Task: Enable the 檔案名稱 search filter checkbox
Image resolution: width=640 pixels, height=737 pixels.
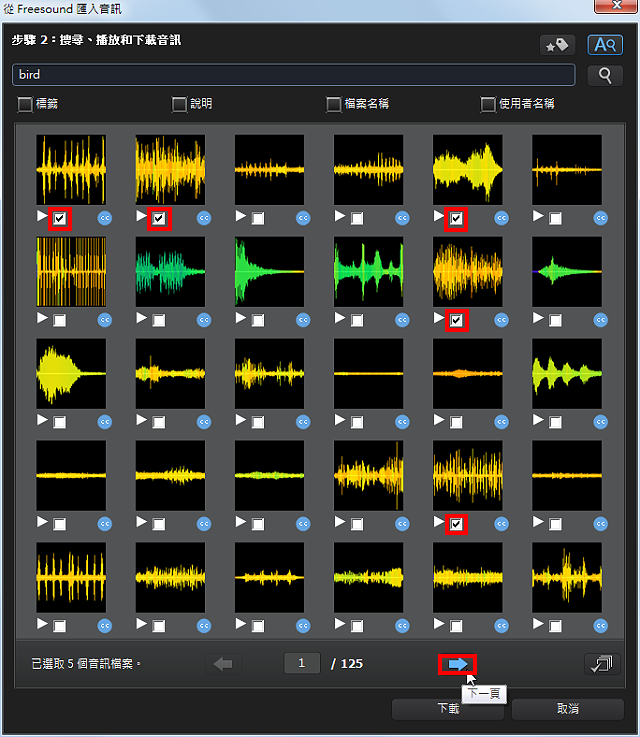Action: (x=334, y=104)
